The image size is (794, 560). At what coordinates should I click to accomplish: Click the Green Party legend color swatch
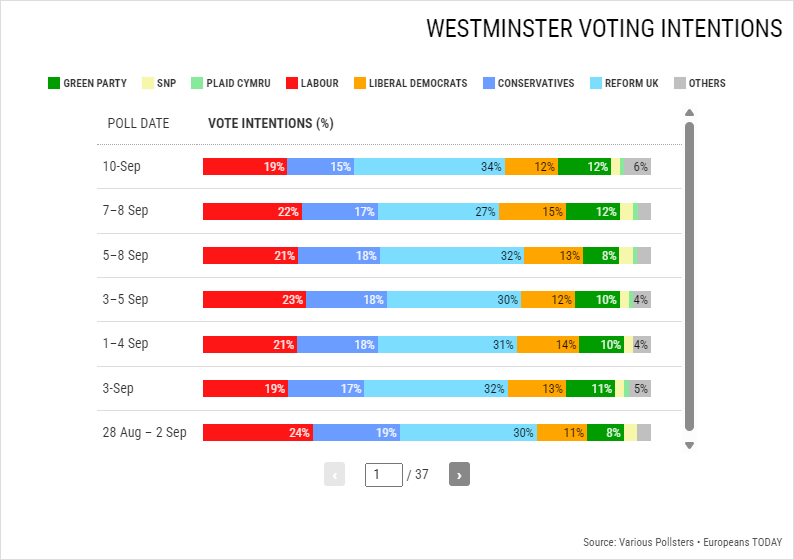pos(54,83)
